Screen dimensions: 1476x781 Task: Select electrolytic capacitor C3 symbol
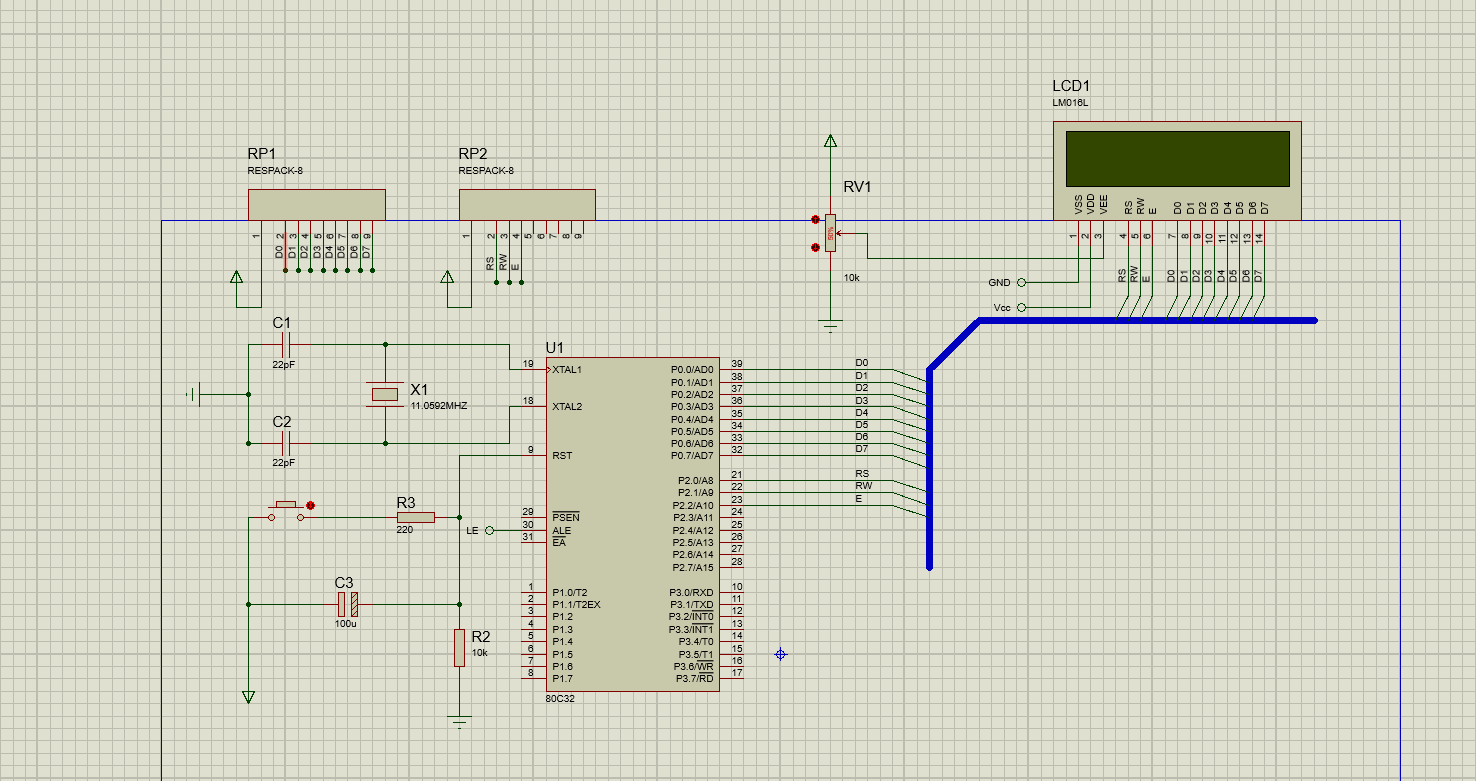click(347, 604)
